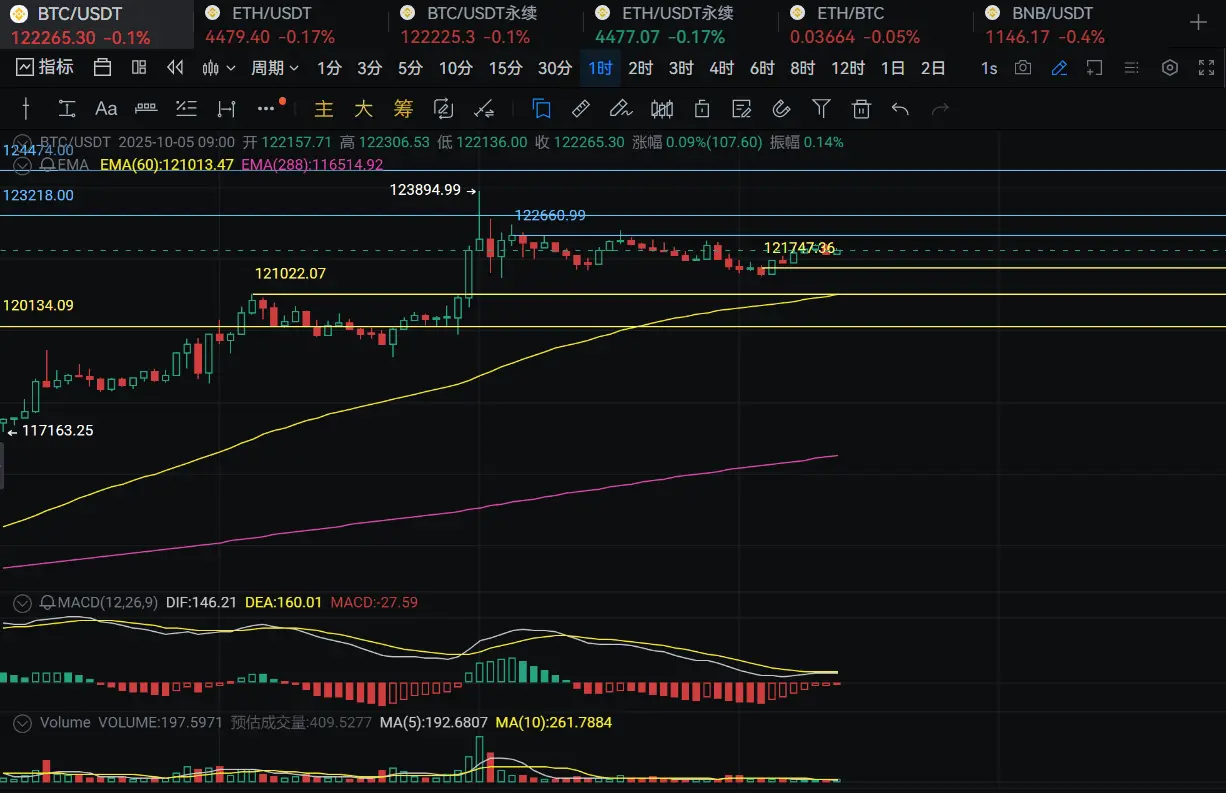
Task: Switch to ETH/BTC ticker tab
Action: (x=874, y=25)
